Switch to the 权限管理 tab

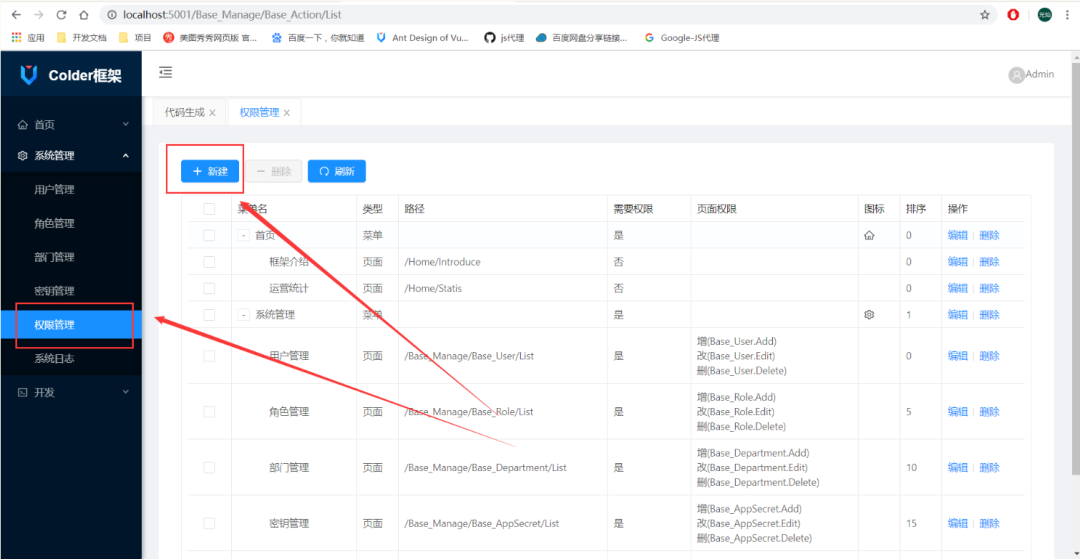(259, 112)
